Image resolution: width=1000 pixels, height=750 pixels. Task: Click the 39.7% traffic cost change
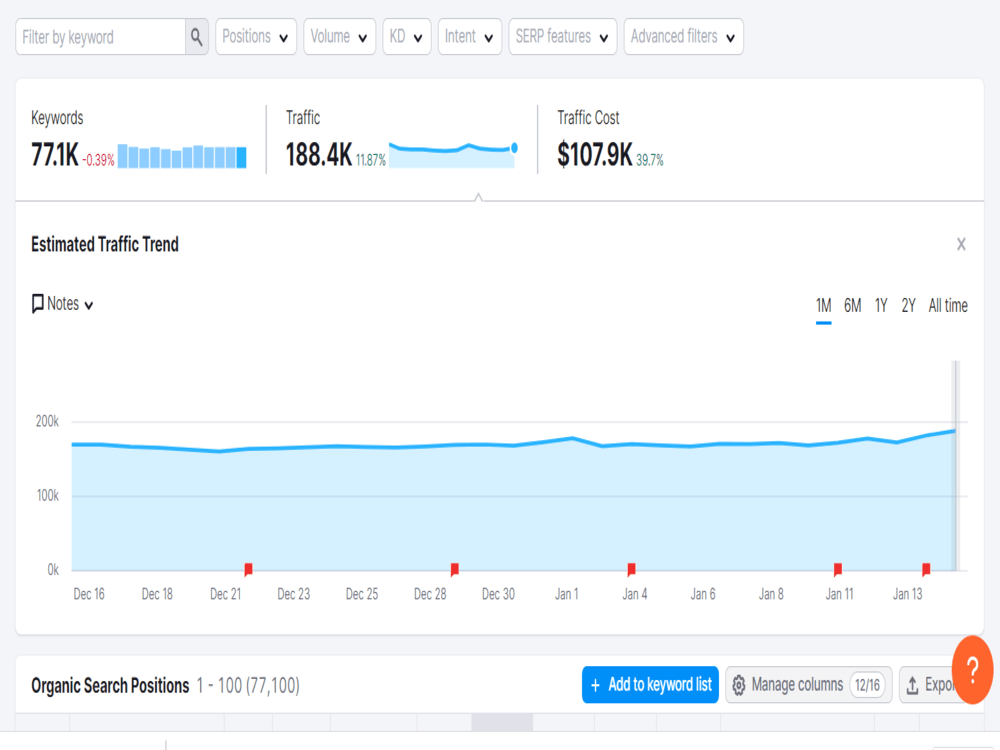649,160
